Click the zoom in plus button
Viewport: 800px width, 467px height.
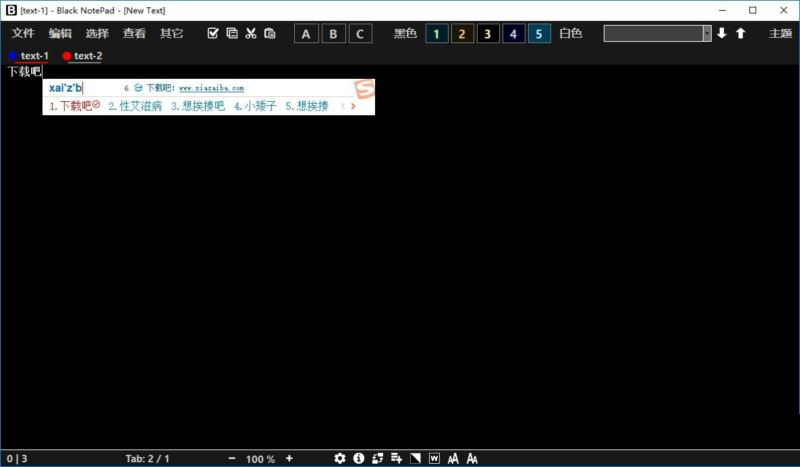[289, 458]
